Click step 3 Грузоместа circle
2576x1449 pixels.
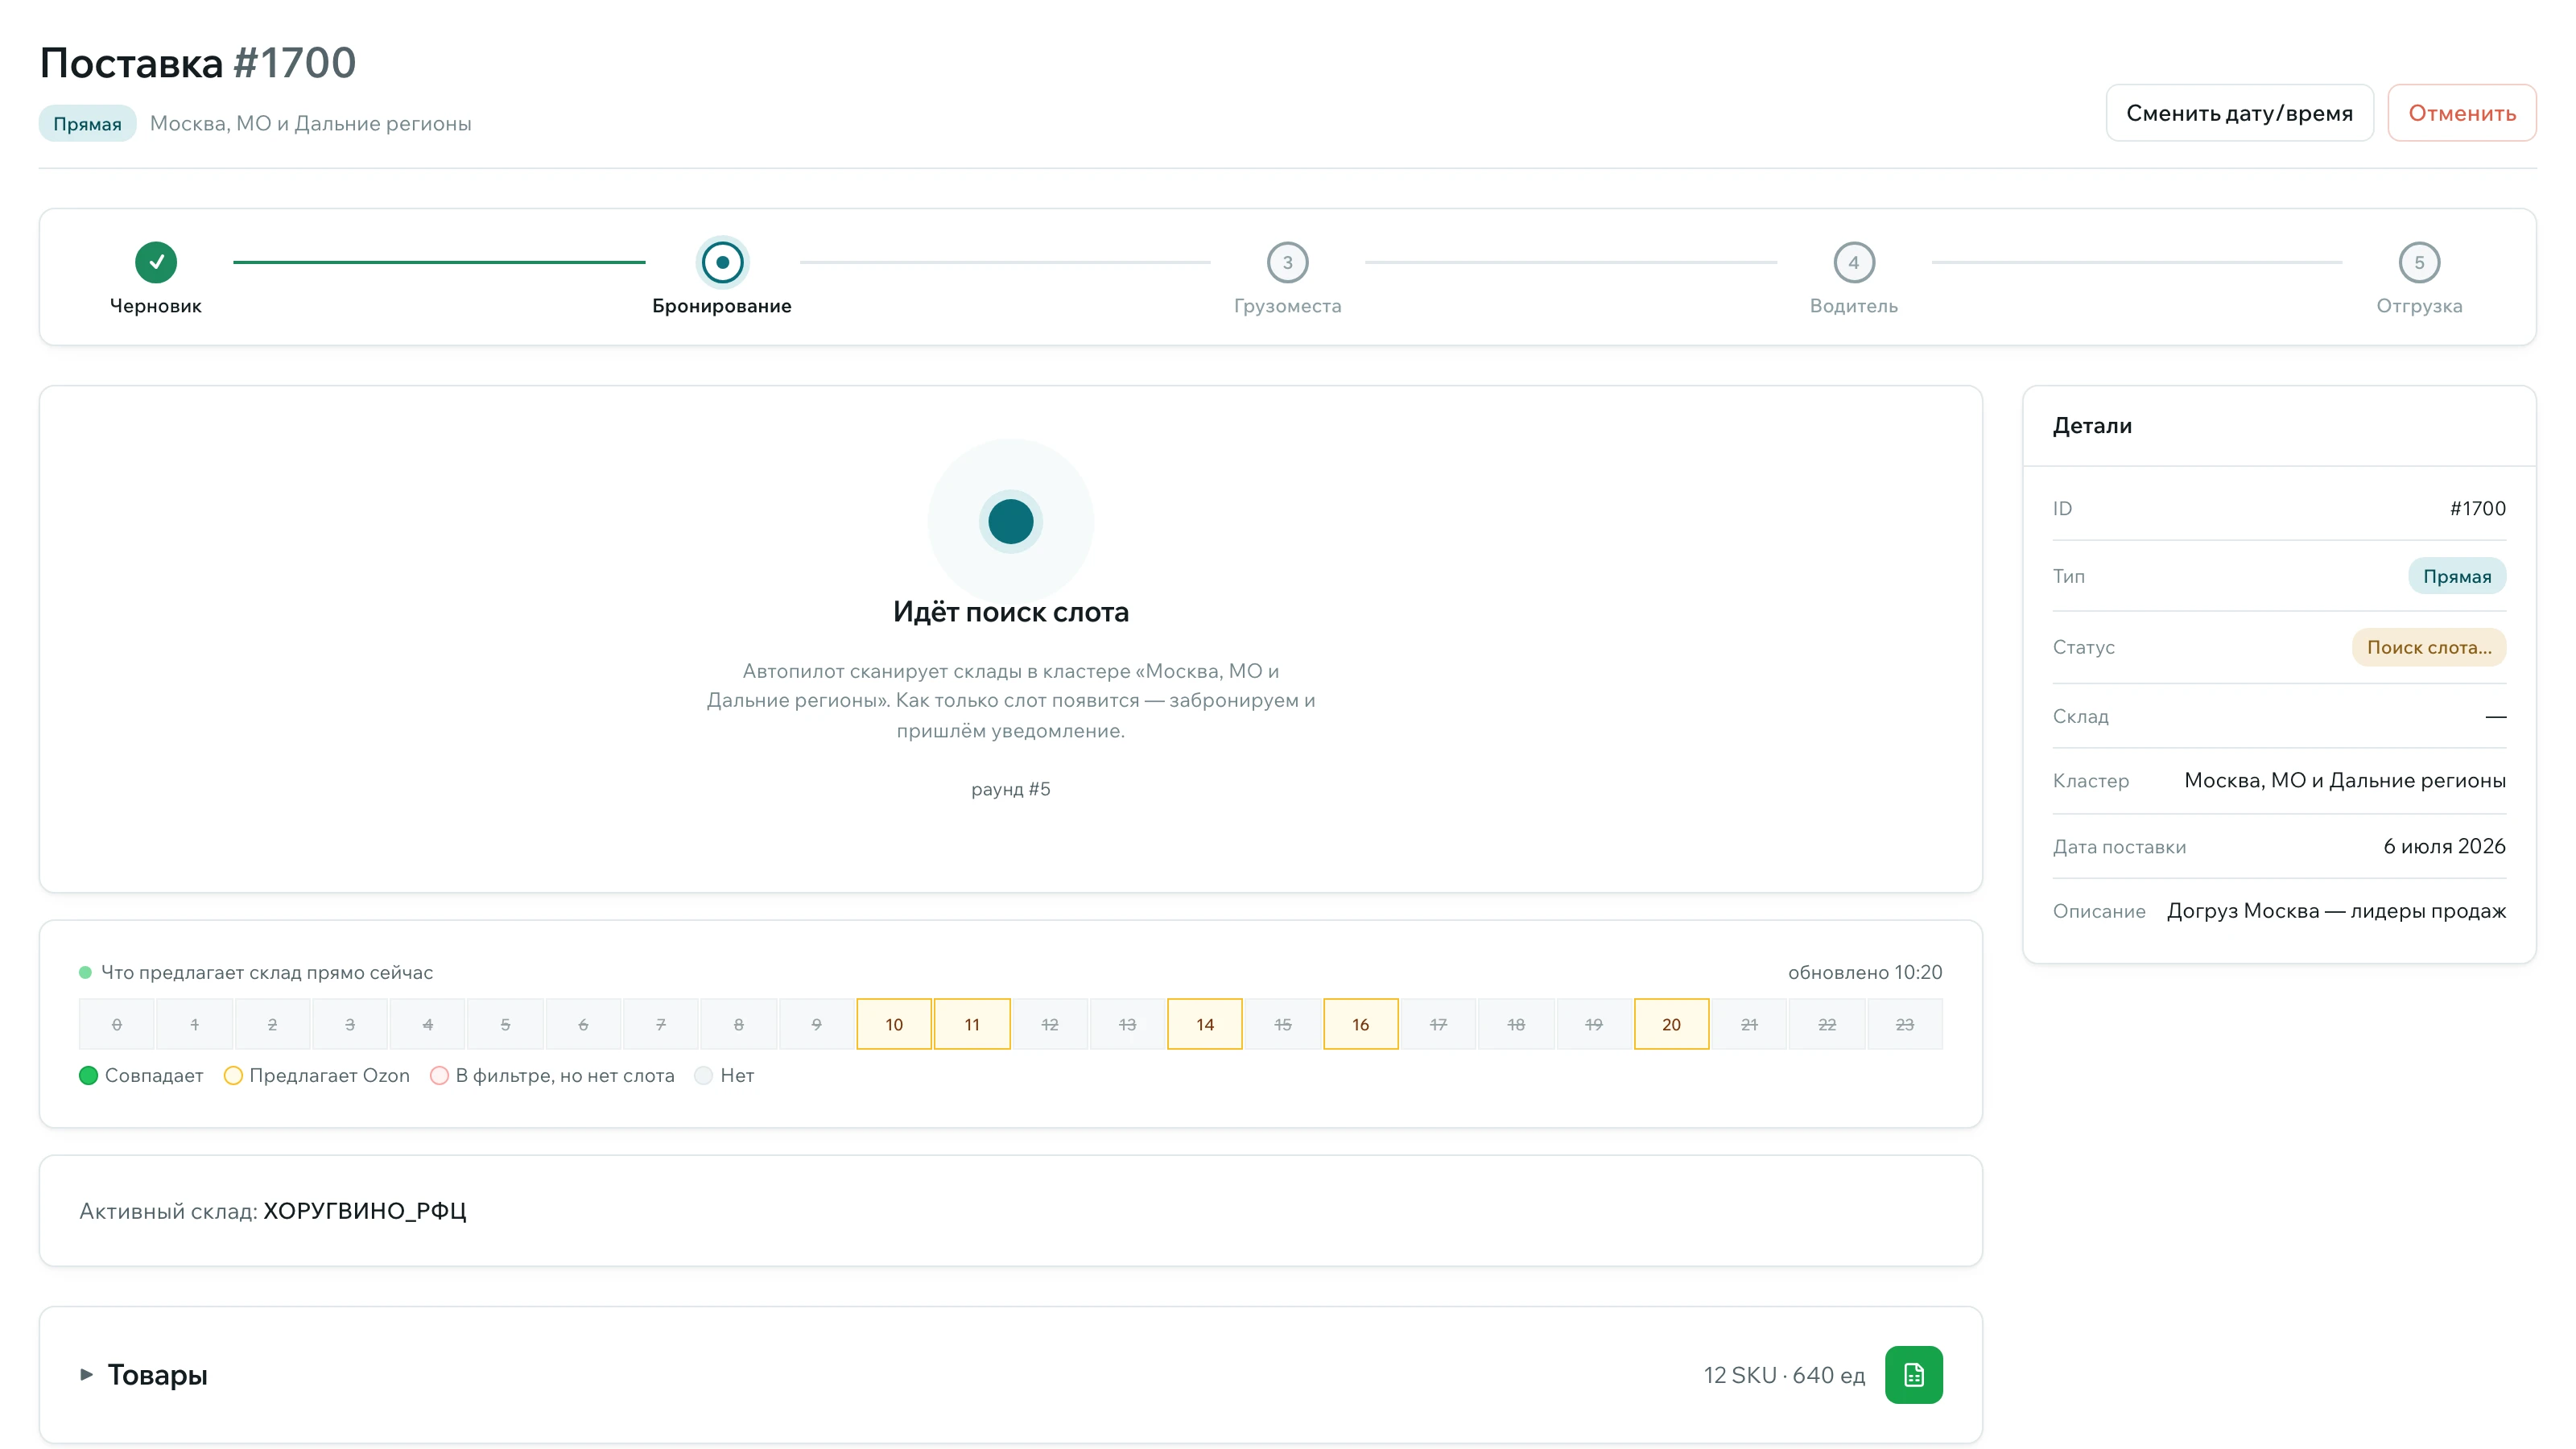(1287, 262)
